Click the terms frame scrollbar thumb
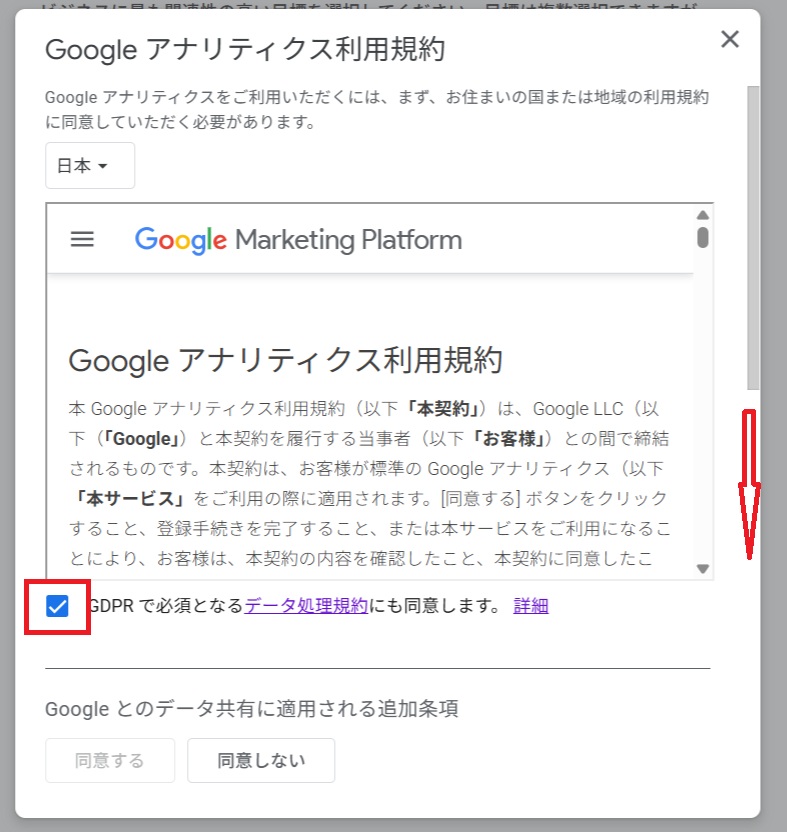 [703, 237]
